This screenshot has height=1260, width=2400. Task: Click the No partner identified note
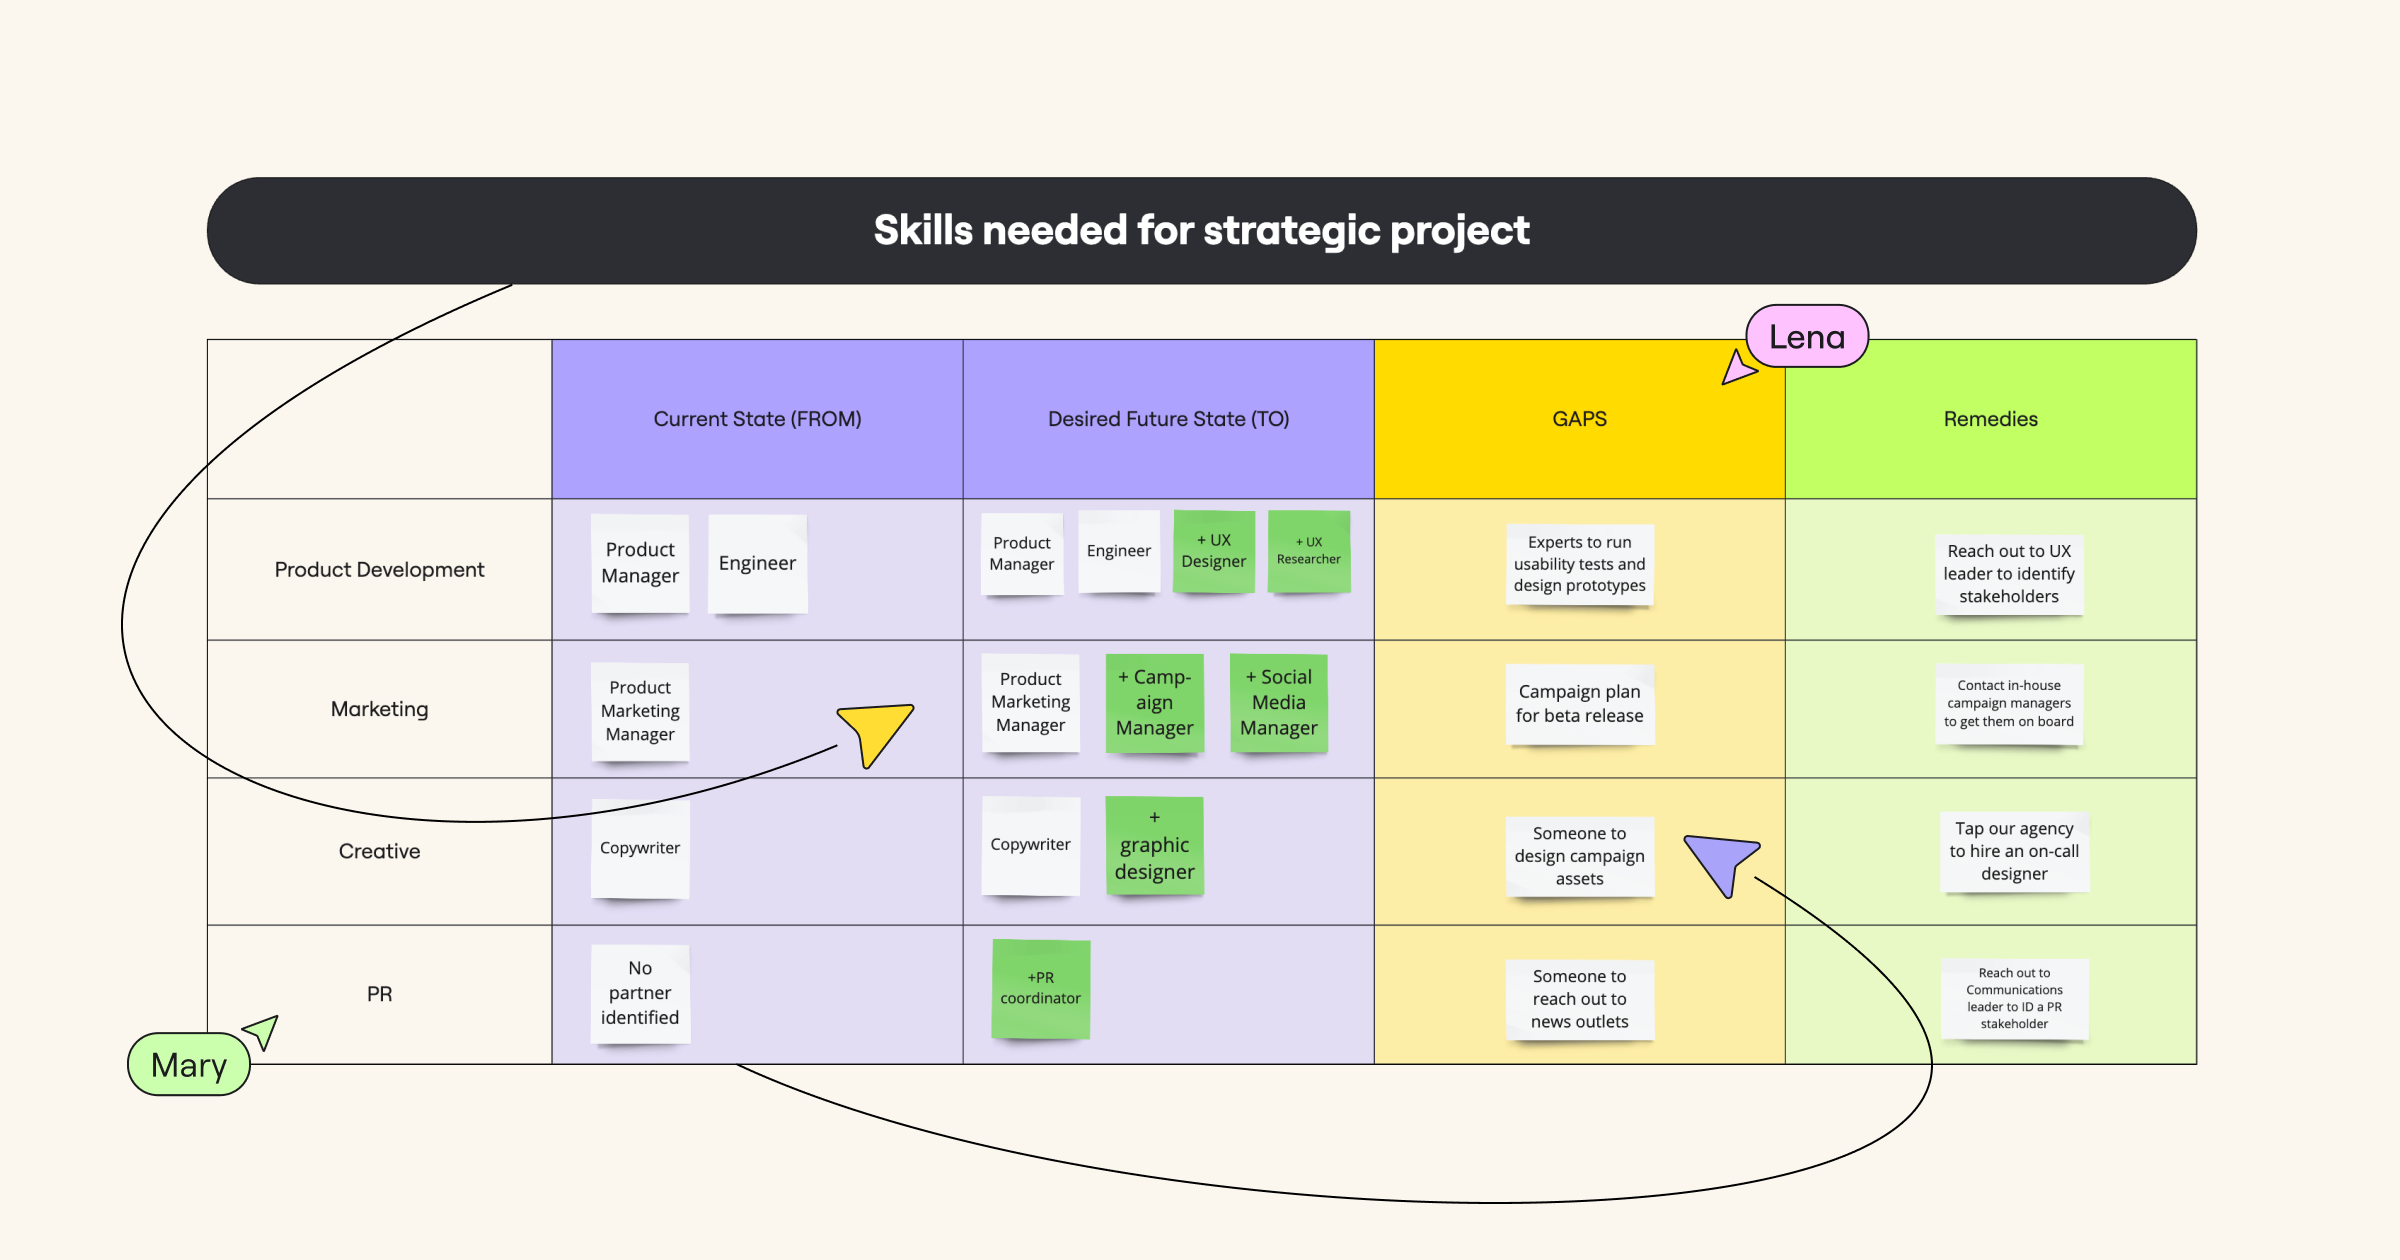click(640, 993)
